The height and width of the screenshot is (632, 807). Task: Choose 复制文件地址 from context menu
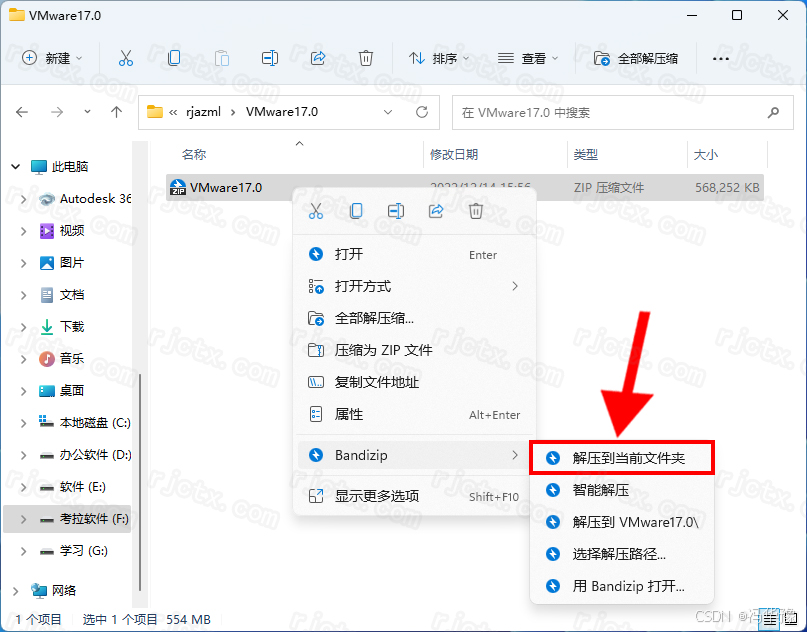click(x=415, y=382)
